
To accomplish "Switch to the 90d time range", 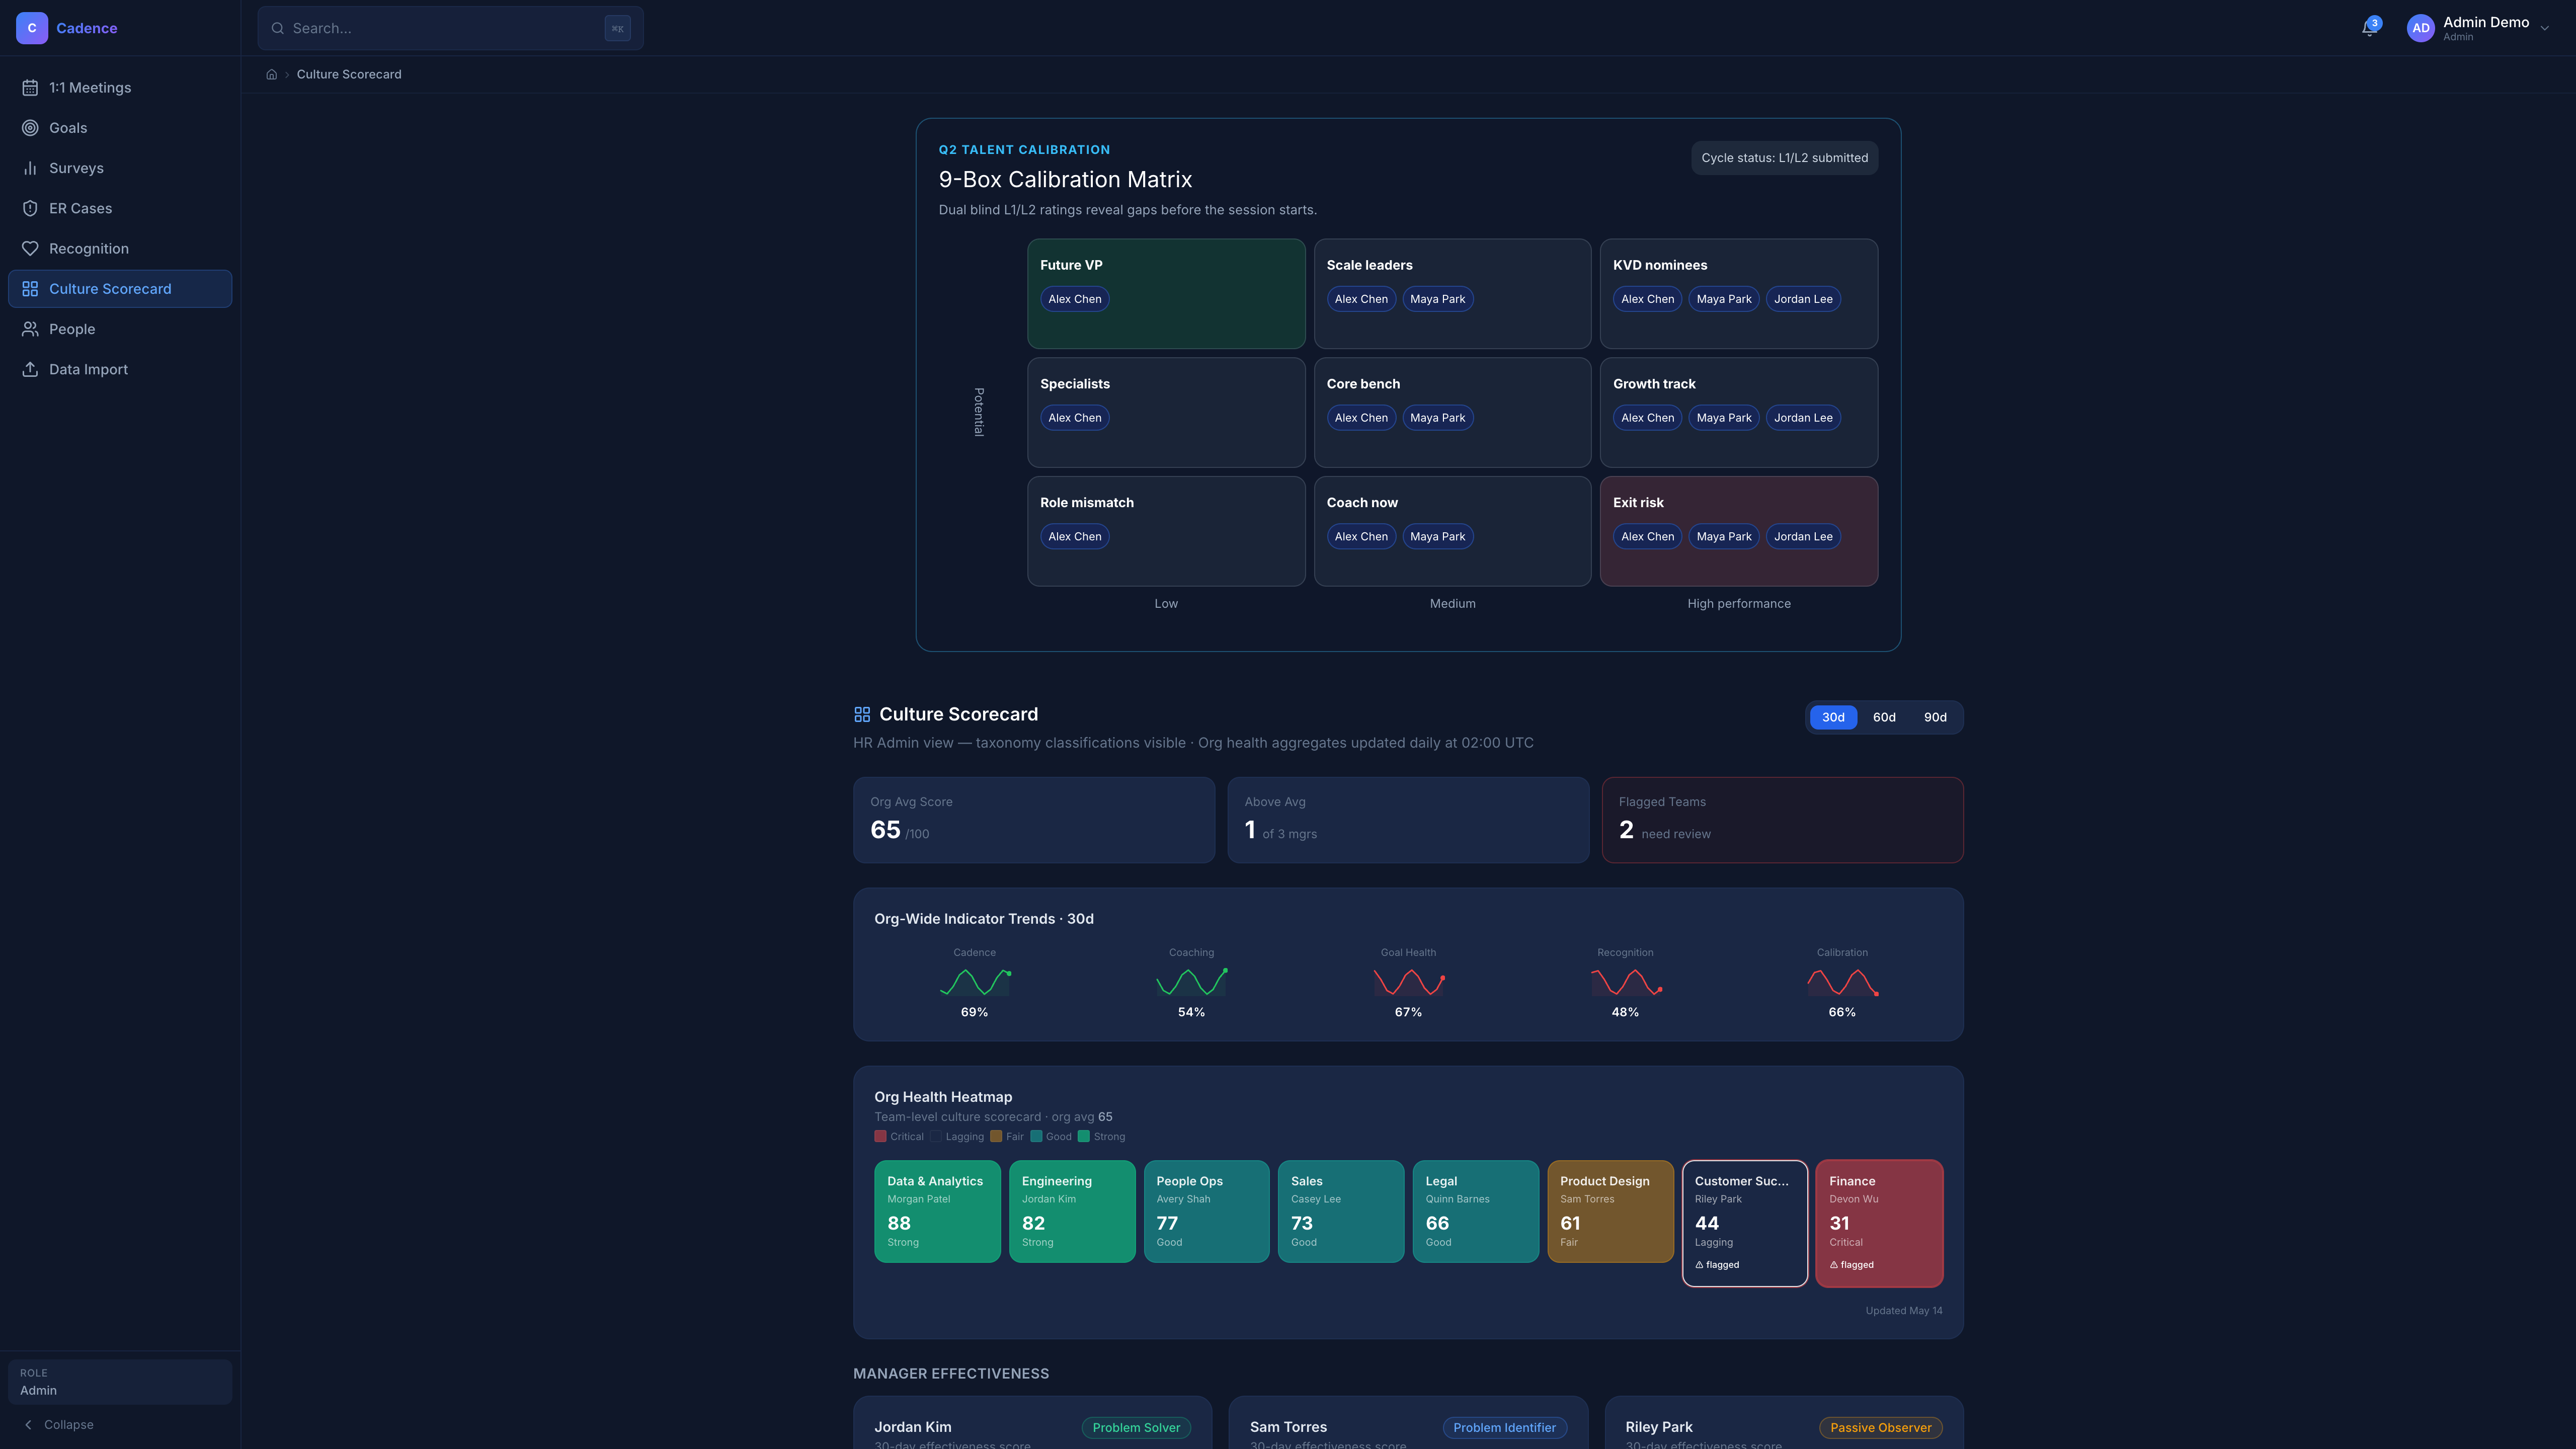I will tap(1935, 717).
